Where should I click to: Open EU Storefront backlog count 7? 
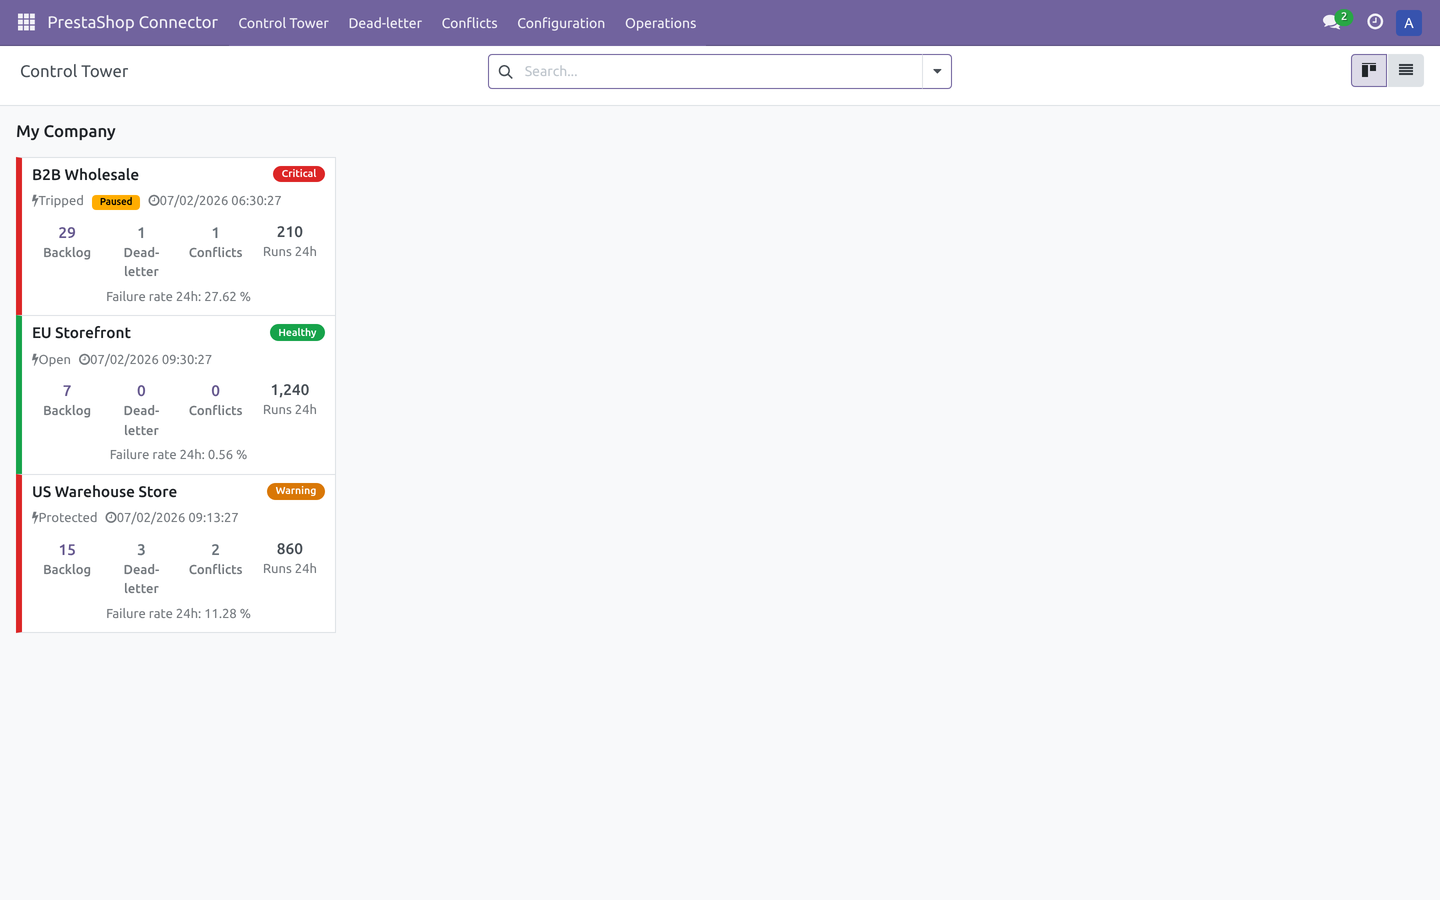coord(67,400)
